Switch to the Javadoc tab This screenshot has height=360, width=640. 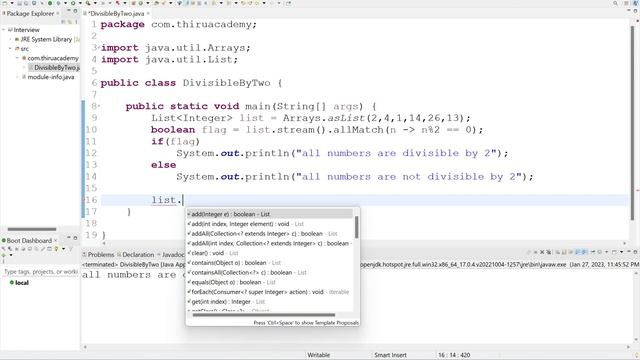(171, 254)
